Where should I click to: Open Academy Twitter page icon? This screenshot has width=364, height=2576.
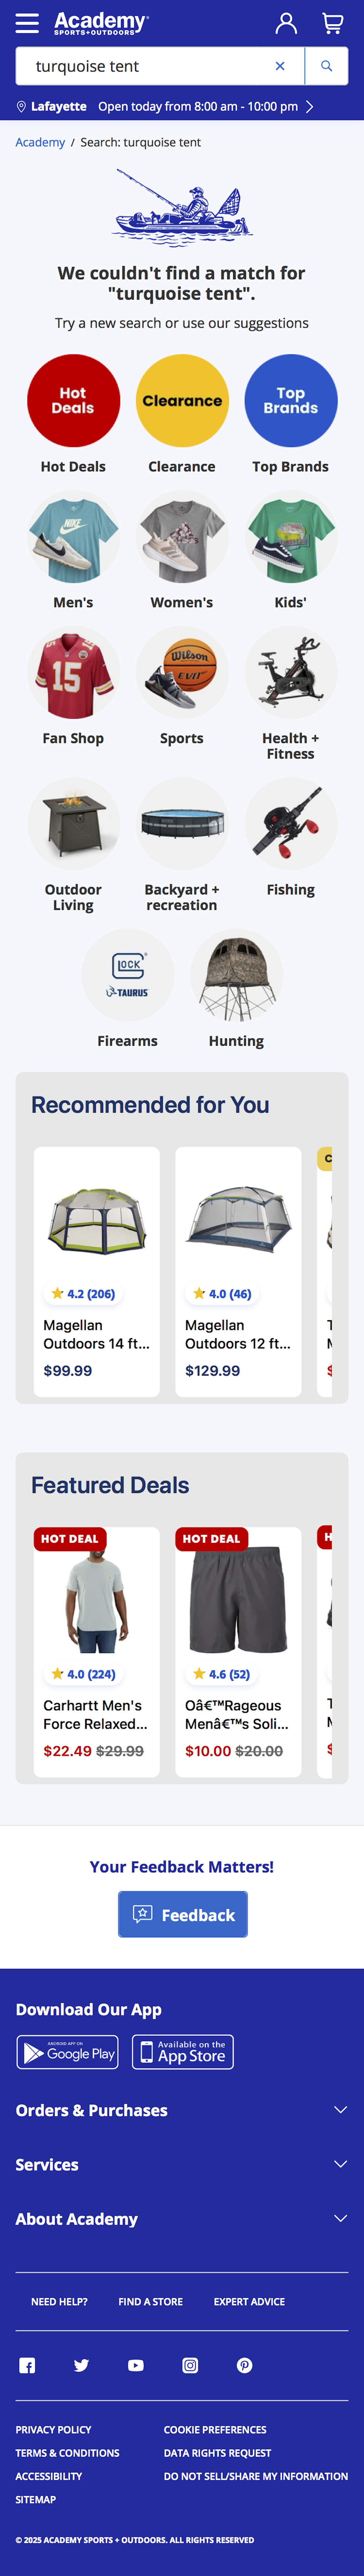point(81,2365)
